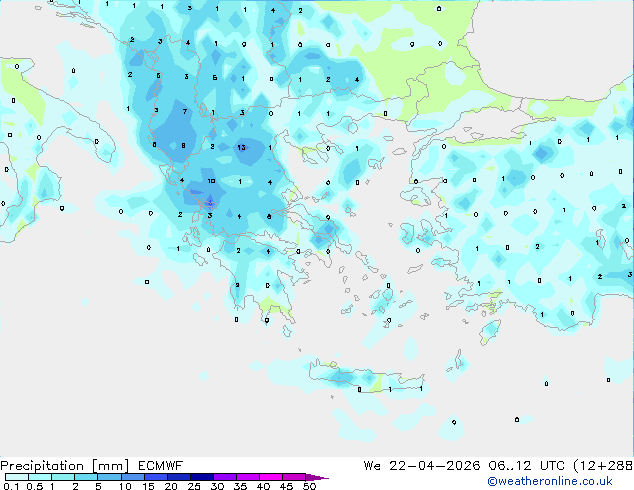Image resolution: width=634 pixels, height=490 pixels.
Task: Select the bright magenta swatch between 40 and 45
Action: tap(271, 477)
